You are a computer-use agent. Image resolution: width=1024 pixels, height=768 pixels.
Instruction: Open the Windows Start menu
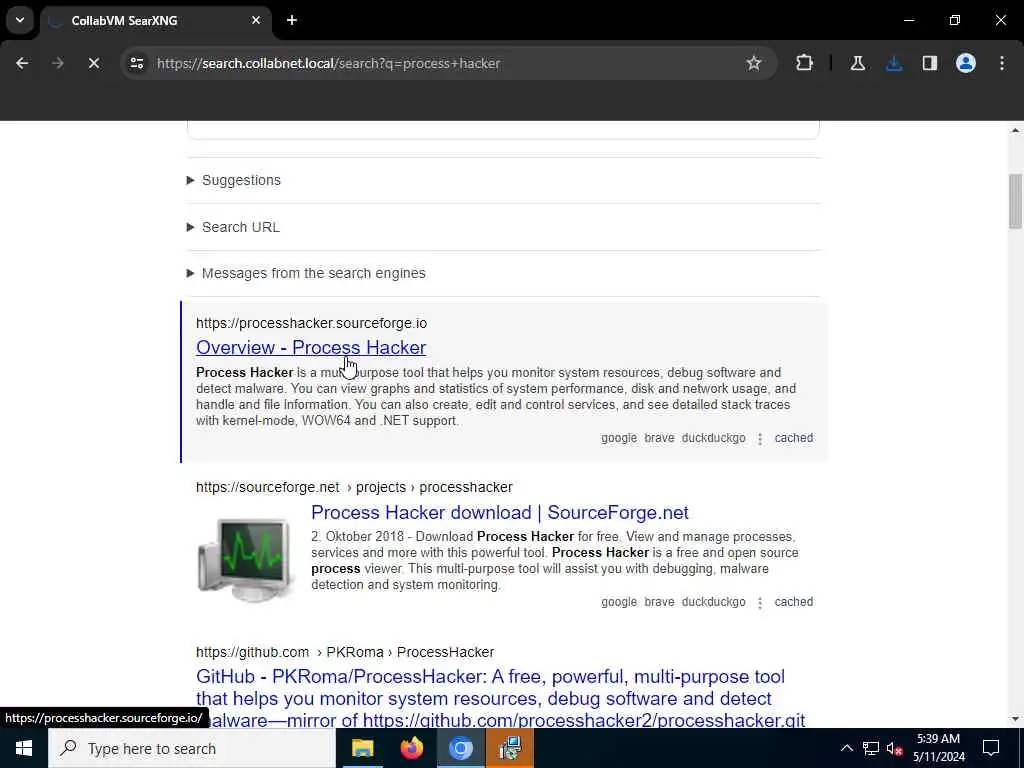pyautogui.click(x=24, y=748)
